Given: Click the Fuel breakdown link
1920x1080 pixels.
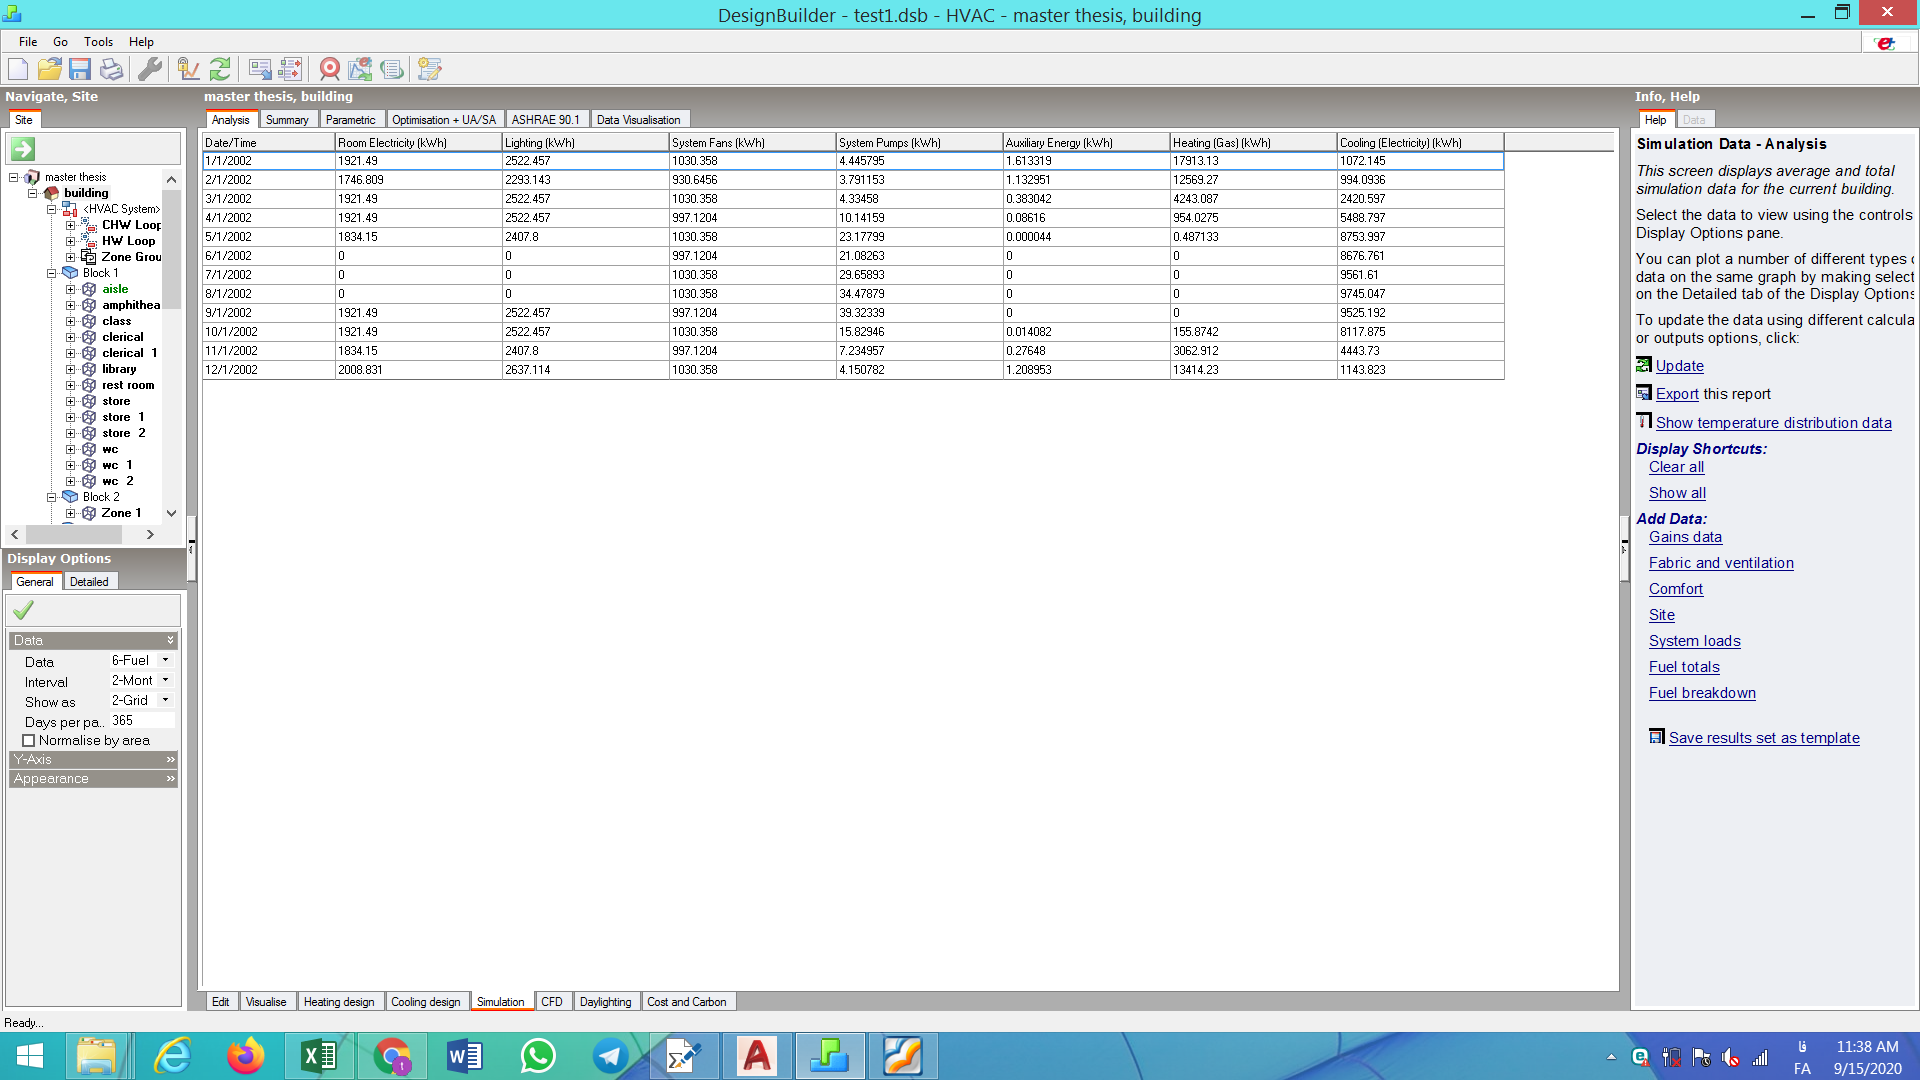Looking at the screenshot, I should [1702, 693].
